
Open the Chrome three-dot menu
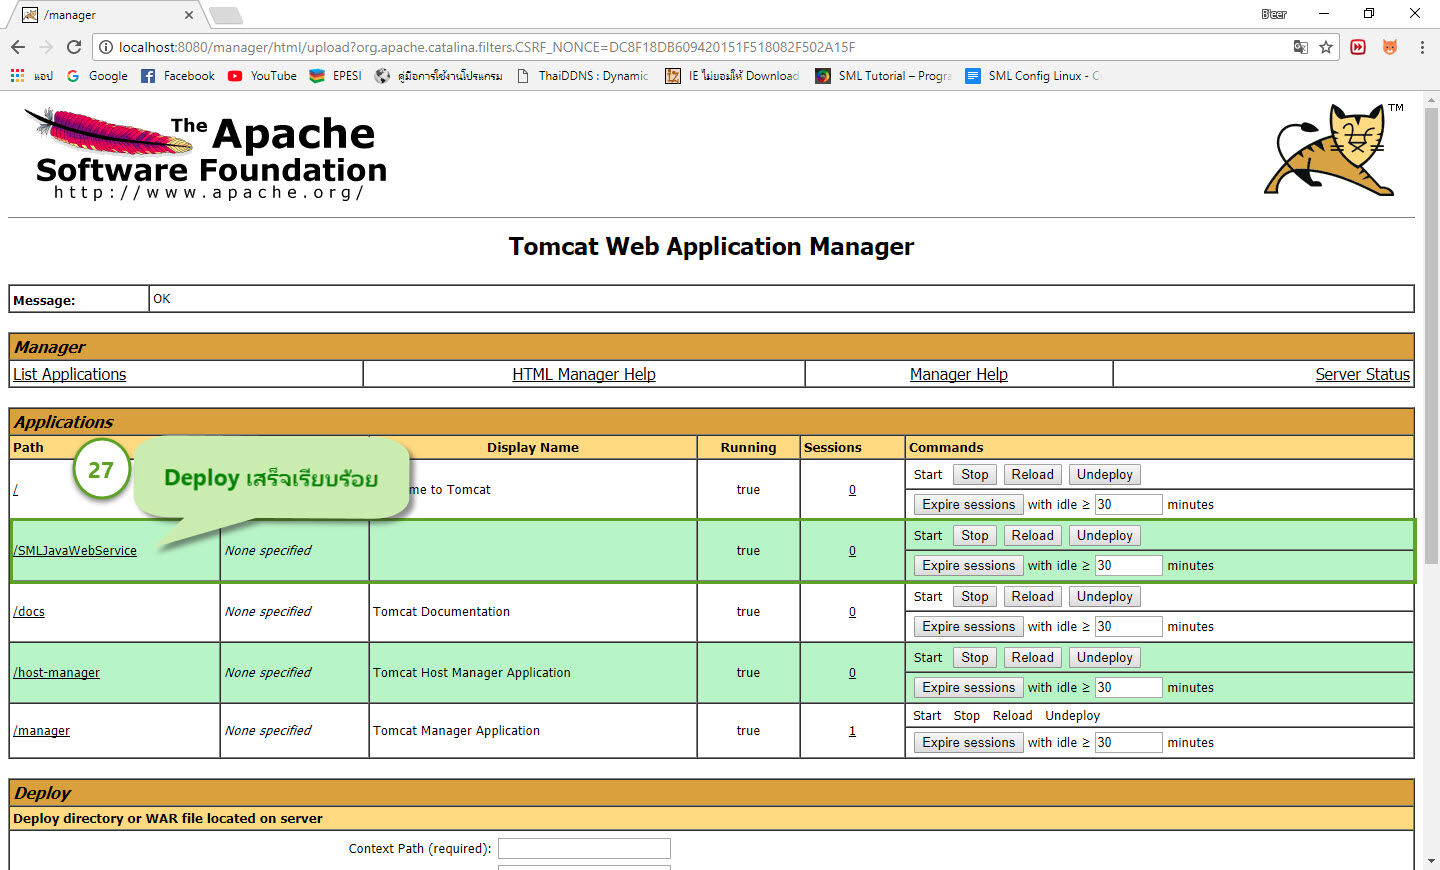(1422, 47)
